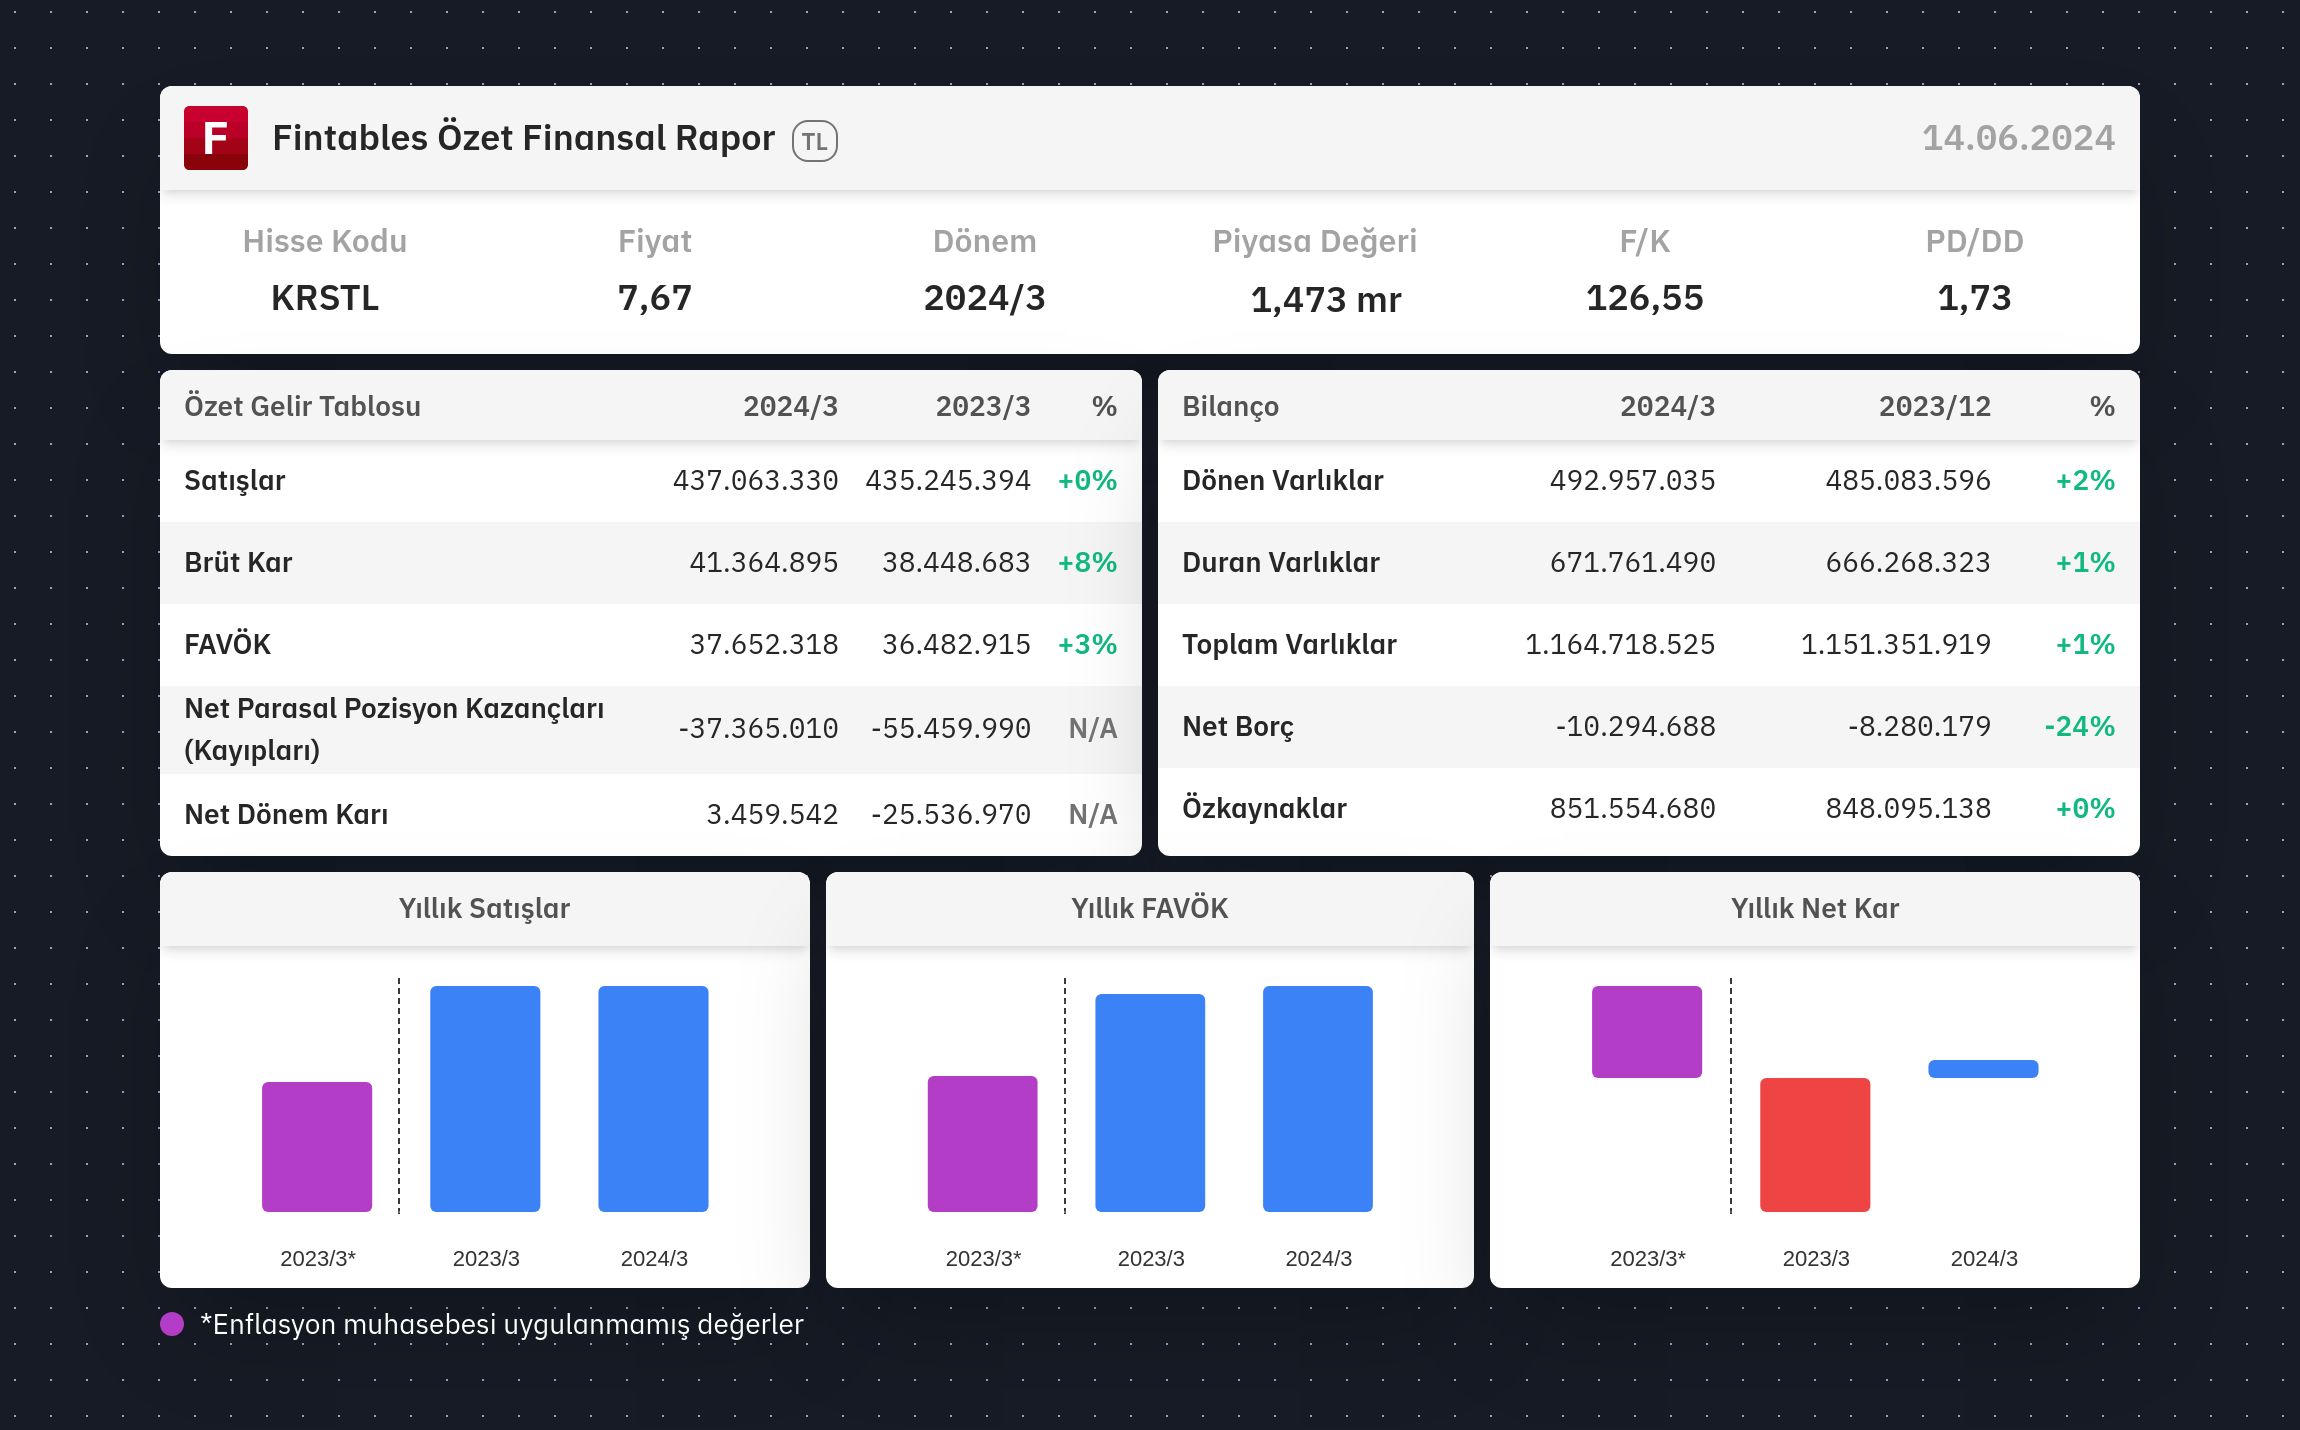Viewport: 2300px width, 1430px height.
Task: Click the small blue 2024/3 bar in Net Kar
Action: 1983,1069
